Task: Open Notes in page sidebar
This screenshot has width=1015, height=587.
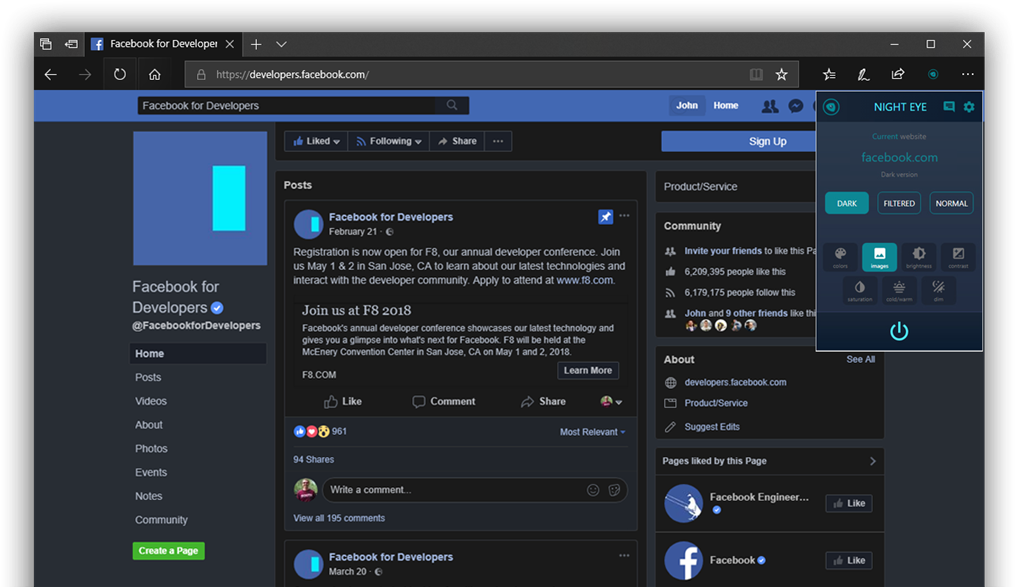Action: [x=149, y=496]
